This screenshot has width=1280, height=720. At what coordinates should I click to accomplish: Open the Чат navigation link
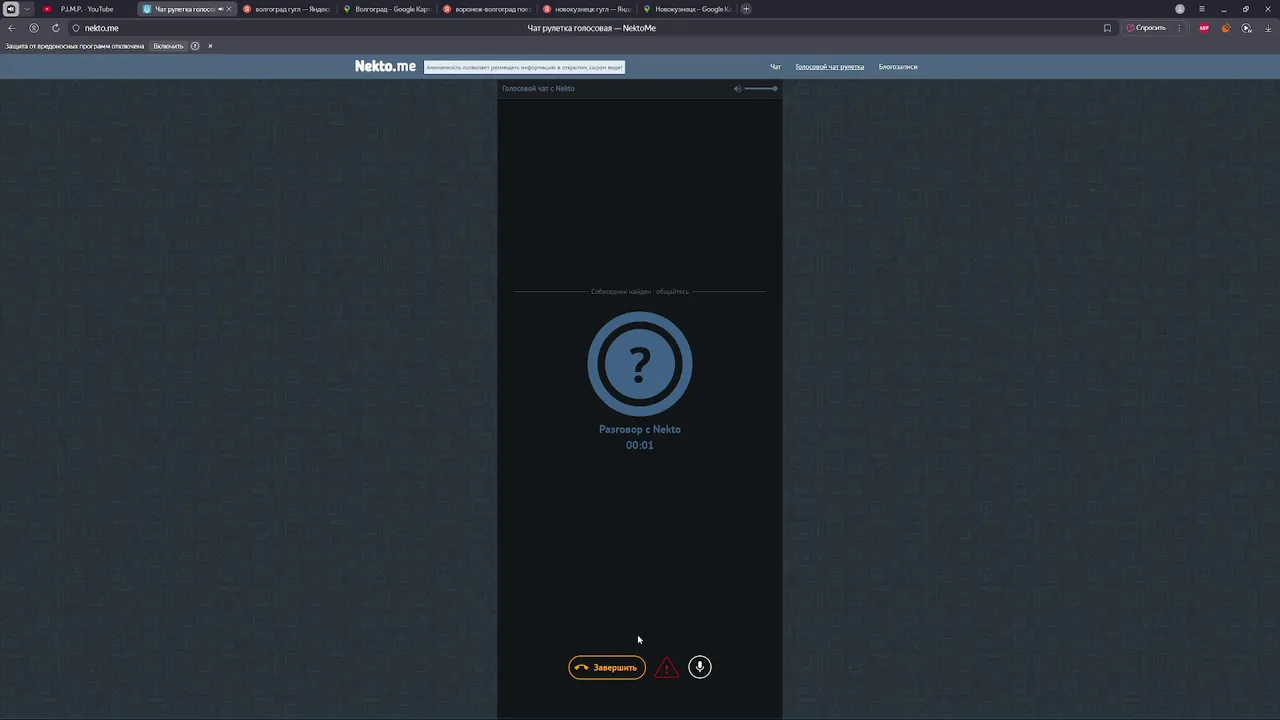point(775,67)
